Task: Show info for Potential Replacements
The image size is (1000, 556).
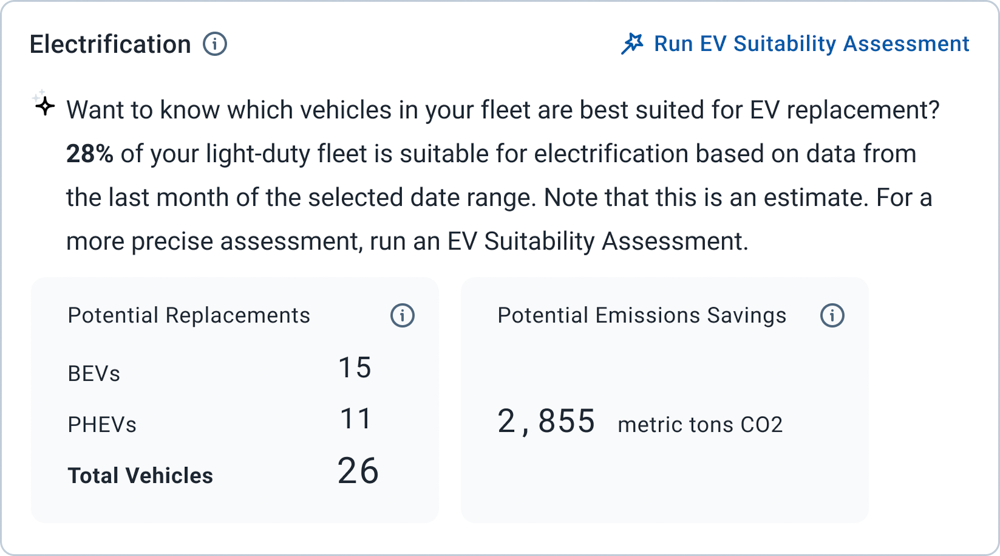Action: click(402, 315)
